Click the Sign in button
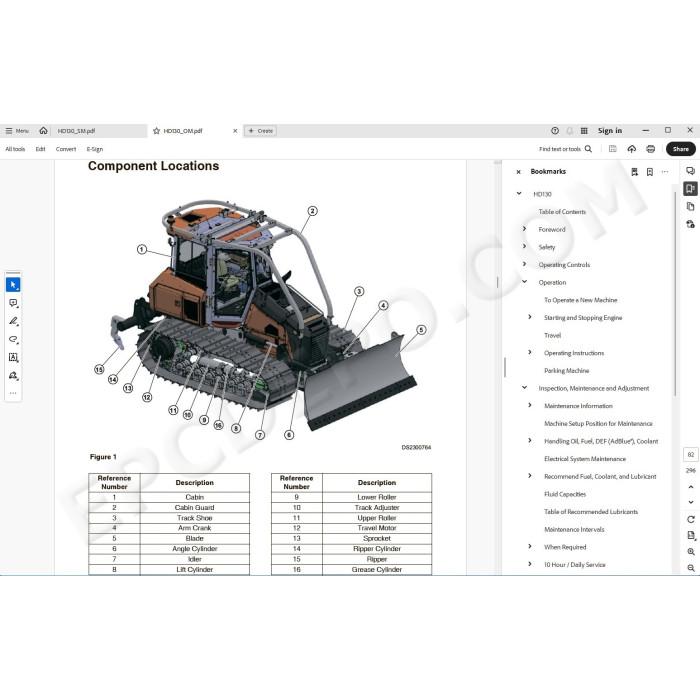The width and height of the screenshot is (700, 700). point(610,131)
